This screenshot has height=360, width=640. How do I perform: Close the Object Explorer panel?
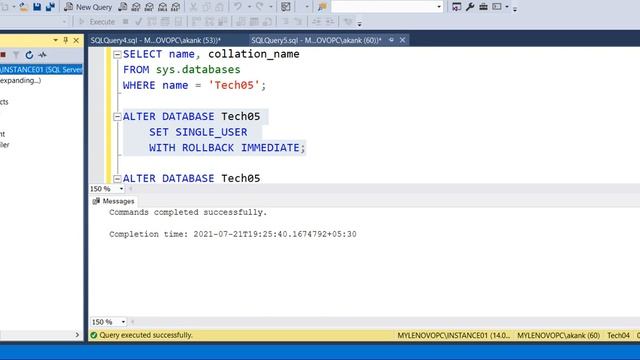click(76, 40)
